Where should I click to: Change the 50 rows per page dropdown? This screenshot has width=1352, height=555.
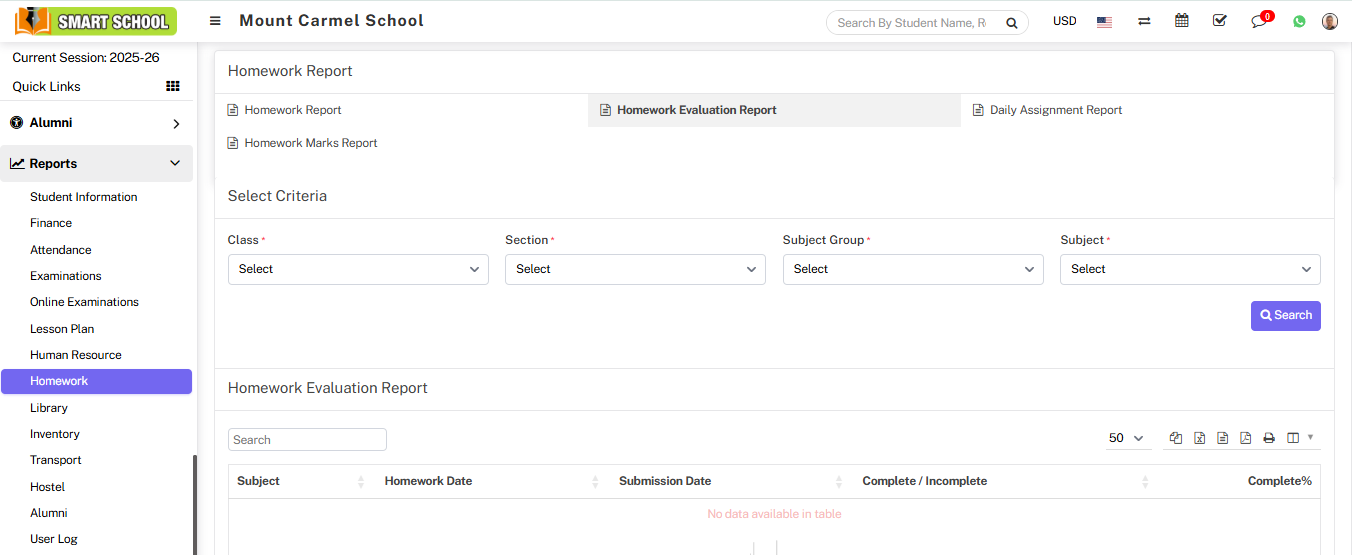1127,438
